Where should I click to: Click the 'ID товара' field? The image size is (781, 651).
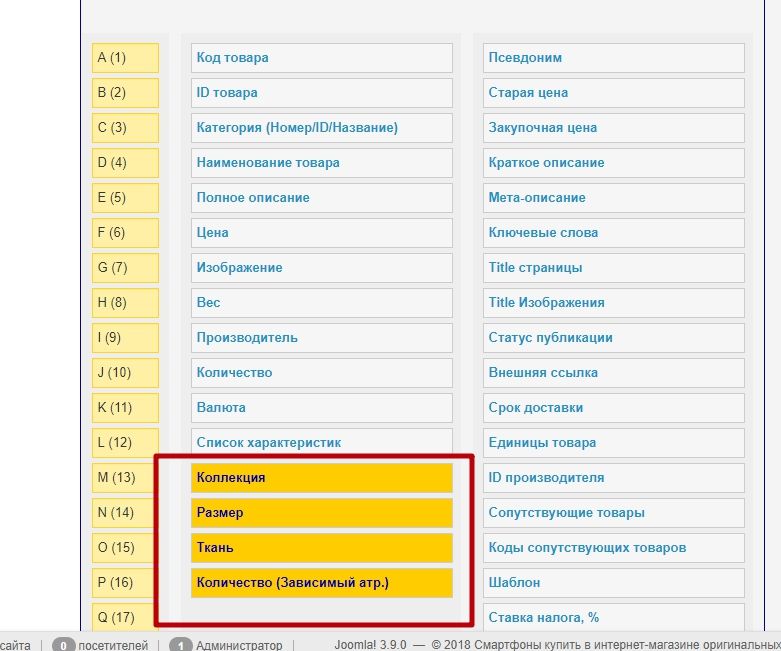(322, 93)
